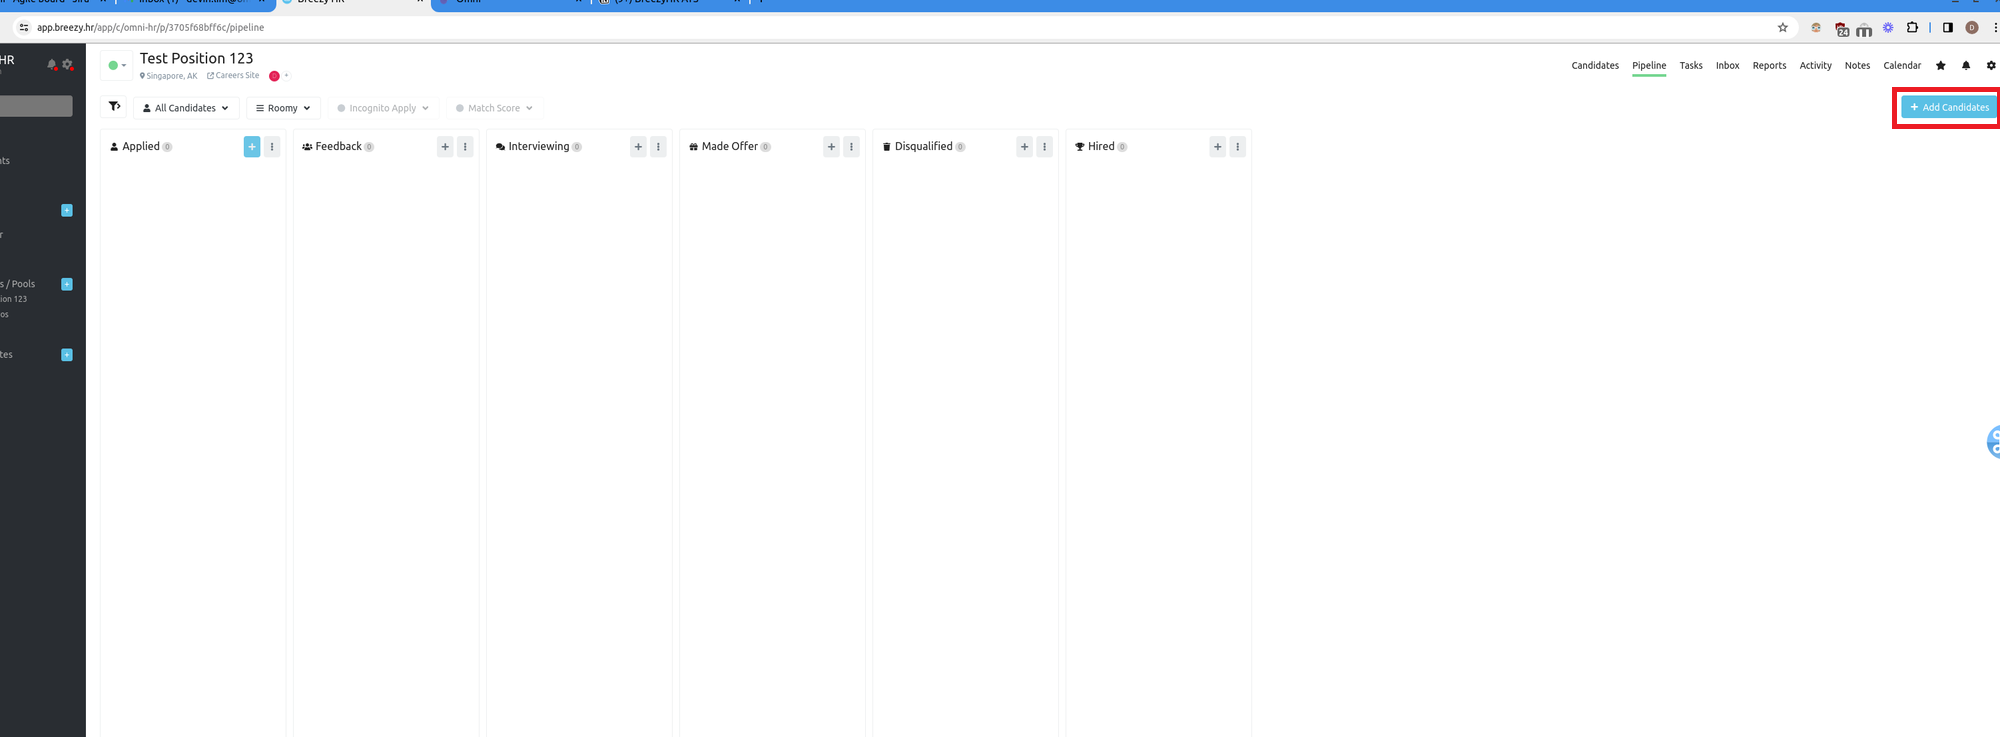
Task: Click Singapore, AK location text
Action: coord(169,76)
